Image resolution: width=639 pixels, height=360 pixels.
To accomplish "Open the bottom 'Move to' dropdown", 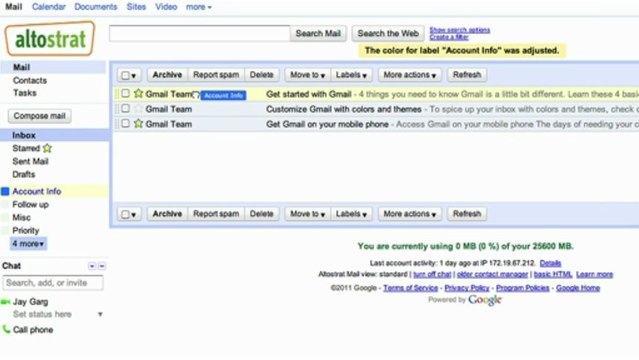I will coord(308,214).
